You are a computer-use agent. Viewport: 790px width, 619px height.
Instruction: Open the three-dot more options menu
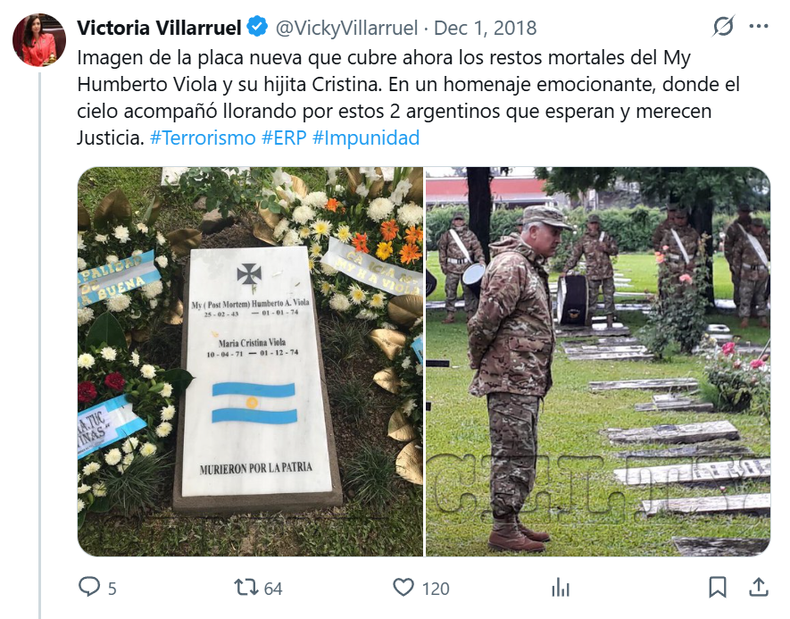[x=759, y=26]
